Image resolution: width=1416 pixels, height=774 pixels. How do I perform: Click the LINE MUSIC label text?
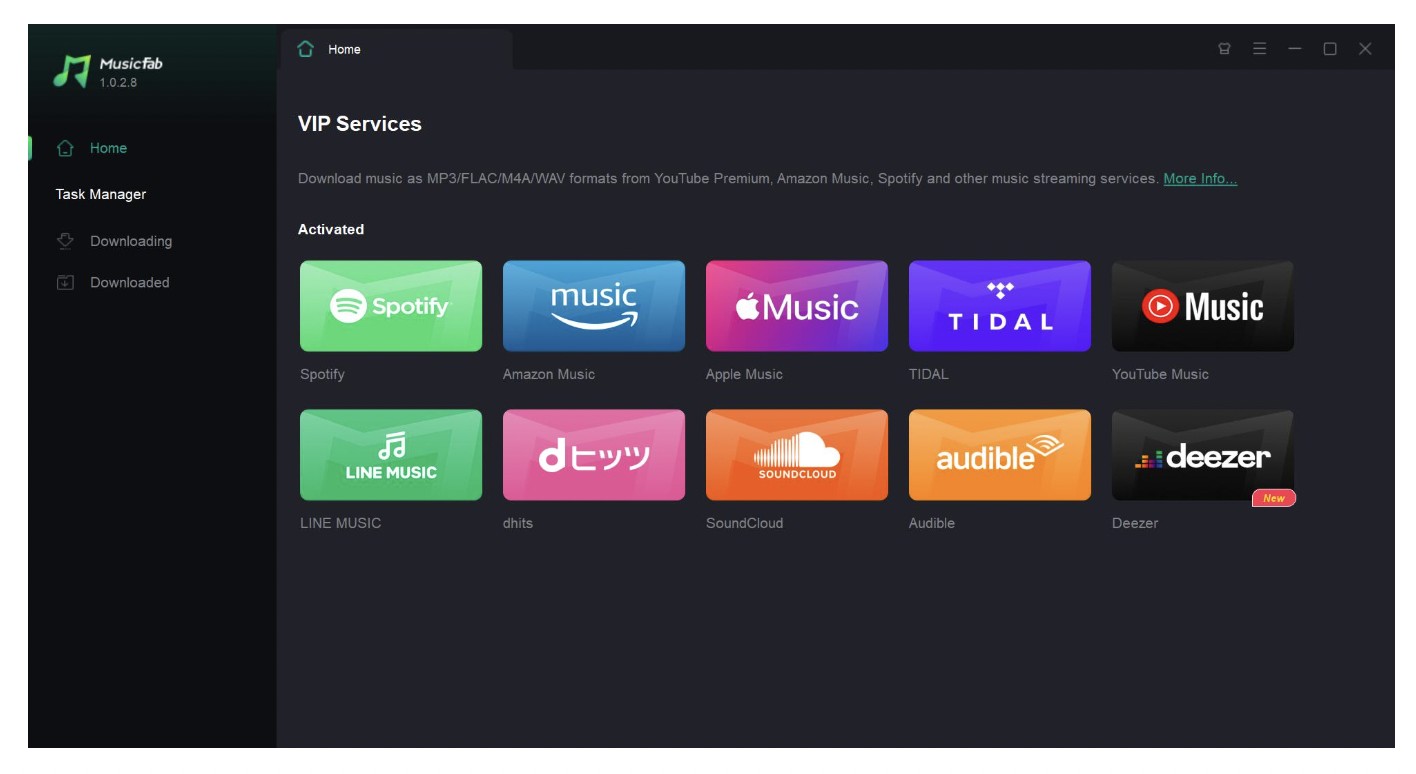click(x=340, y=523)
